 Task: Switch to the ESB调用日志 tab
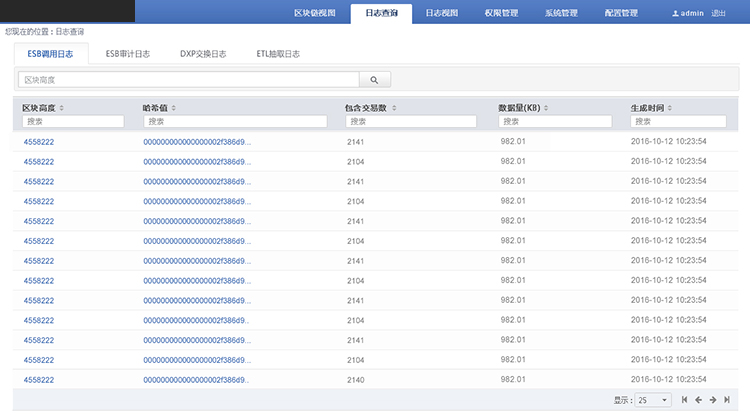(50, 54)
